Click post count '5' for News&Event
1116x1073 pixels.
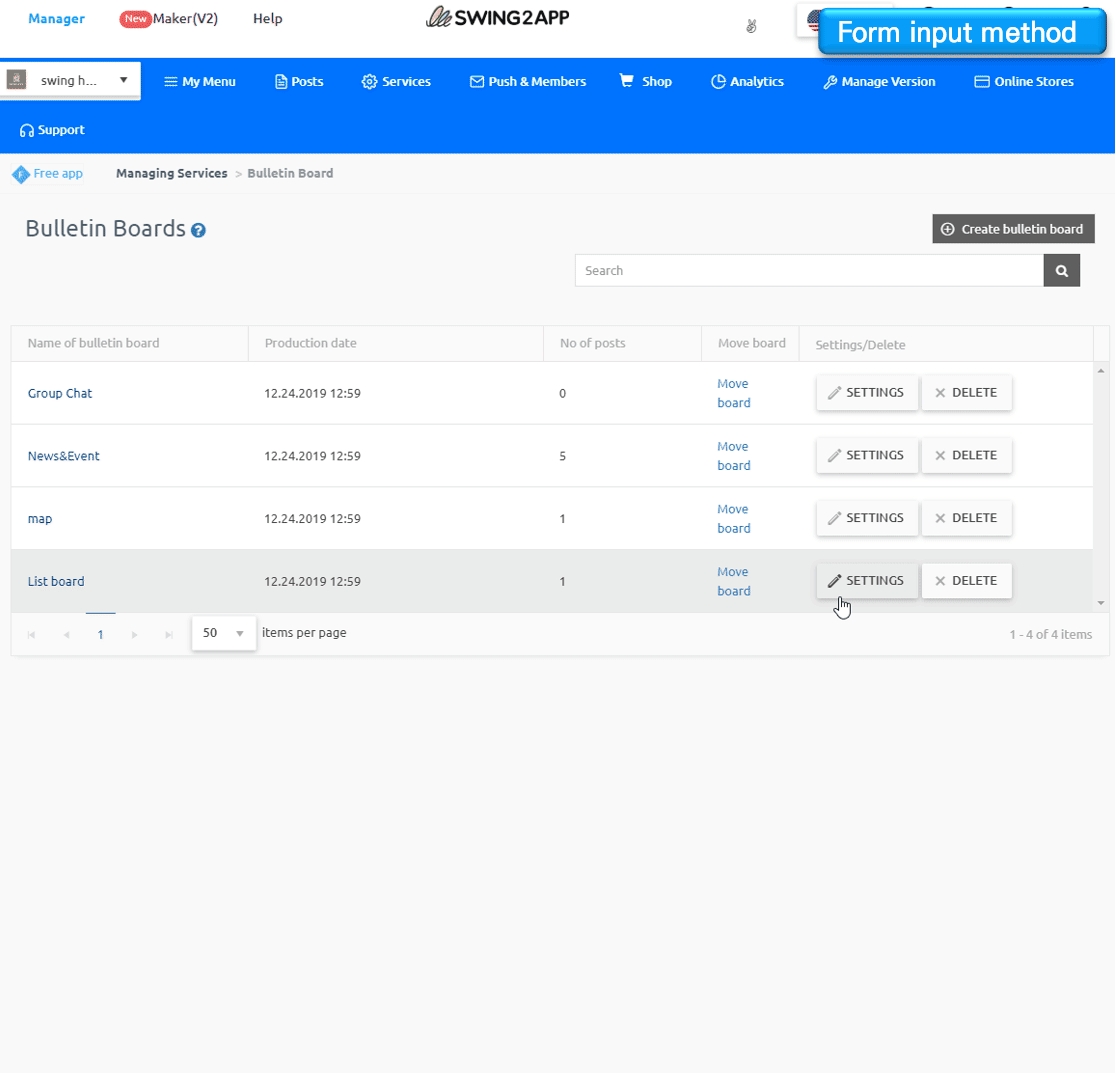point(562,456)
